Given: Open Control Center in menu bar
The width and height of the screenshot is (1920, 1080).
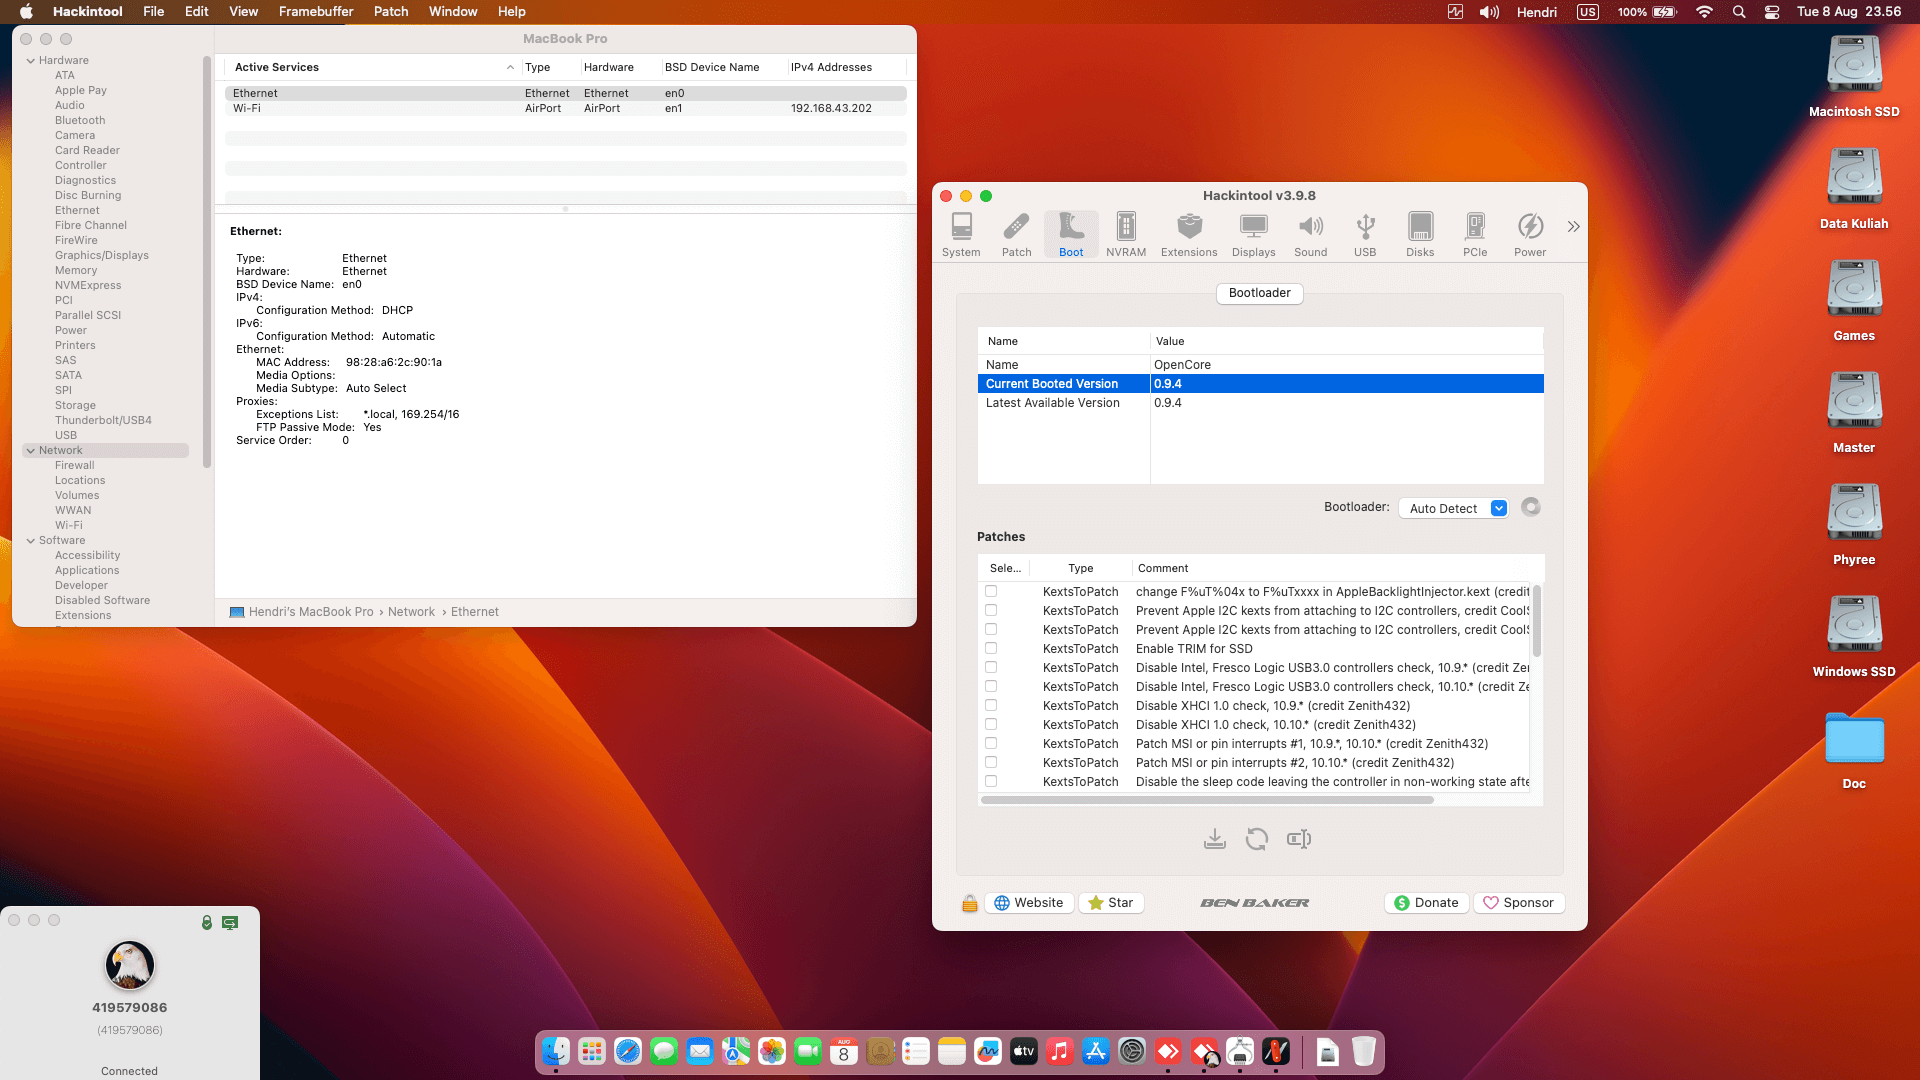Looking at the screenshot, I should click(1772, 12).
